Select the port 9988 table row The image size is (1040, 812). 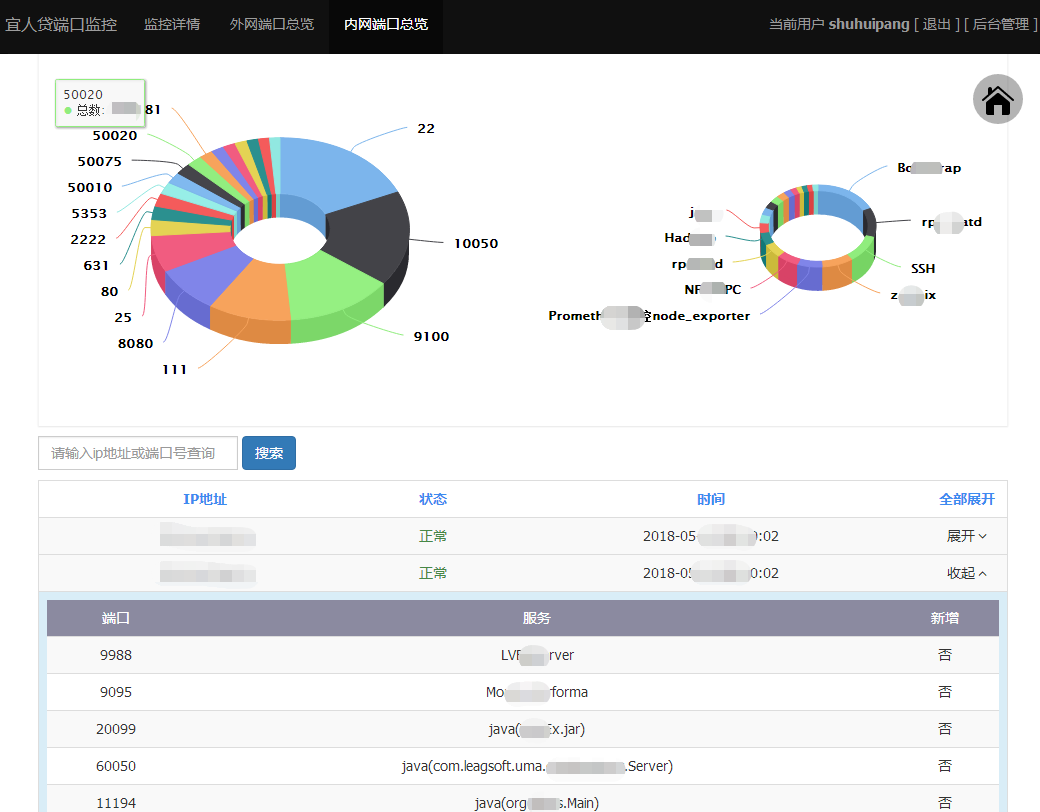pyautogui.click(x=523, y=655)
